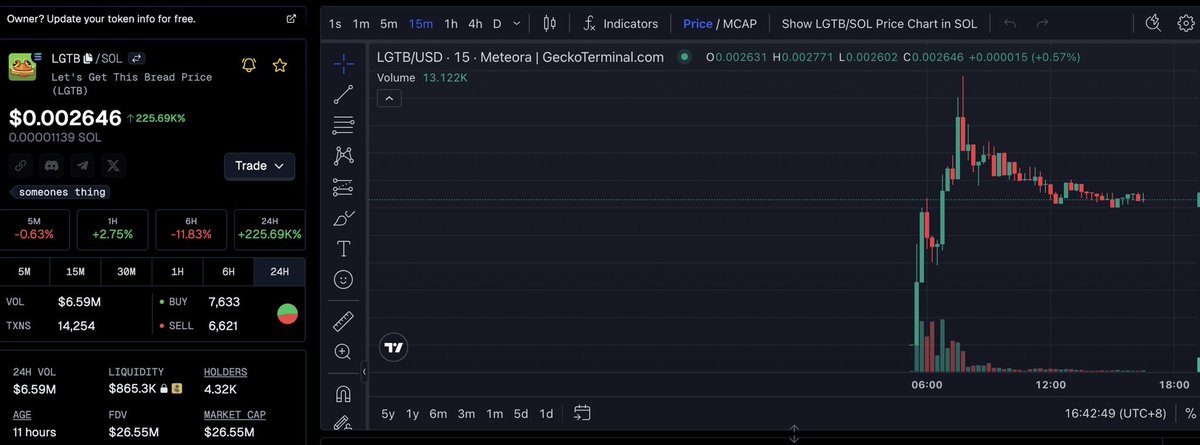
Task: Undo the last chart action
Action: click(x=1010, y=23)
